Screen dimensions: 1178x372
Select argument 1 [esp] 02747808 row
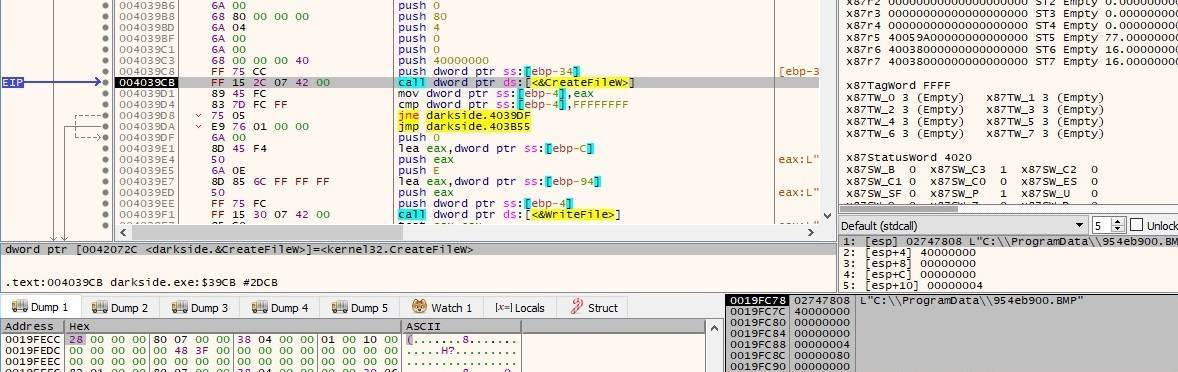[1008, 242]
